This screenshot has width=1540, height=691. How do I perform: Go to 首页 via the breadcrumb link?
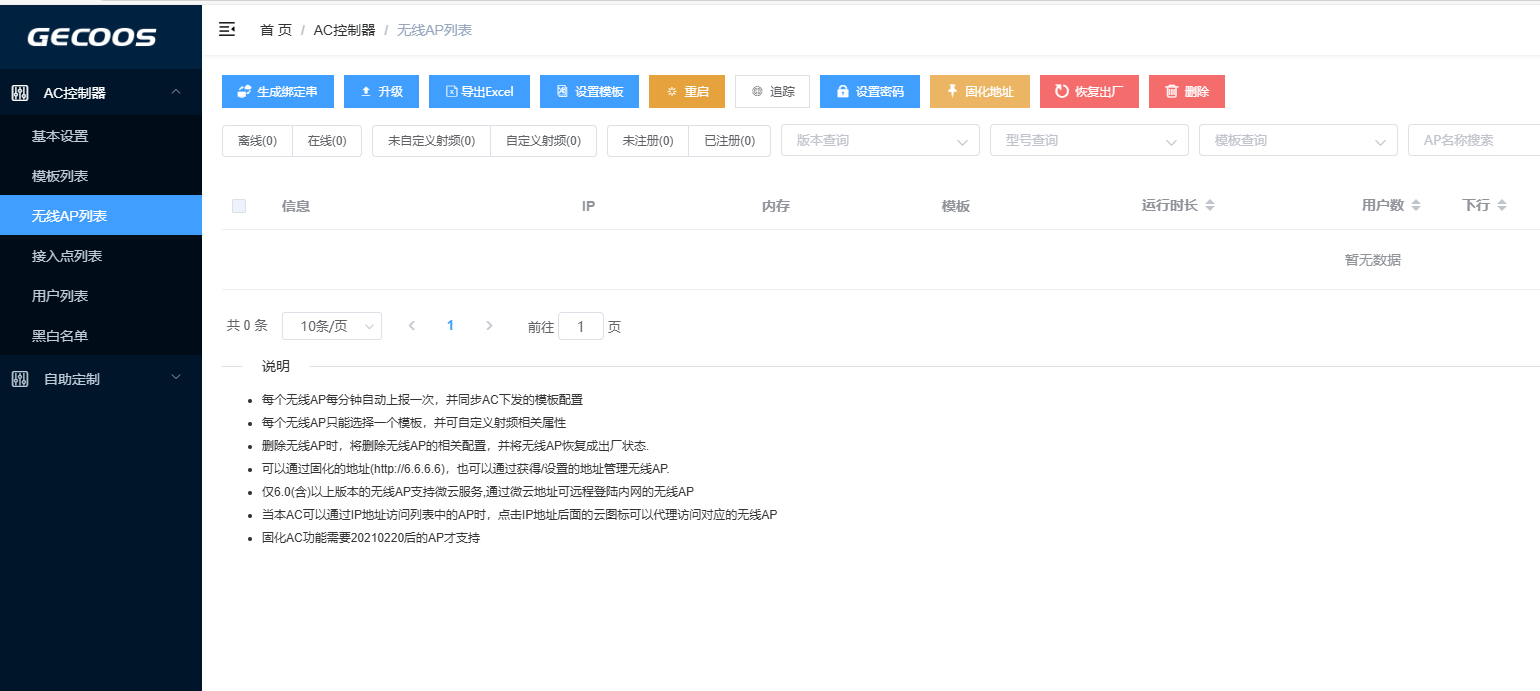[276, 30]
